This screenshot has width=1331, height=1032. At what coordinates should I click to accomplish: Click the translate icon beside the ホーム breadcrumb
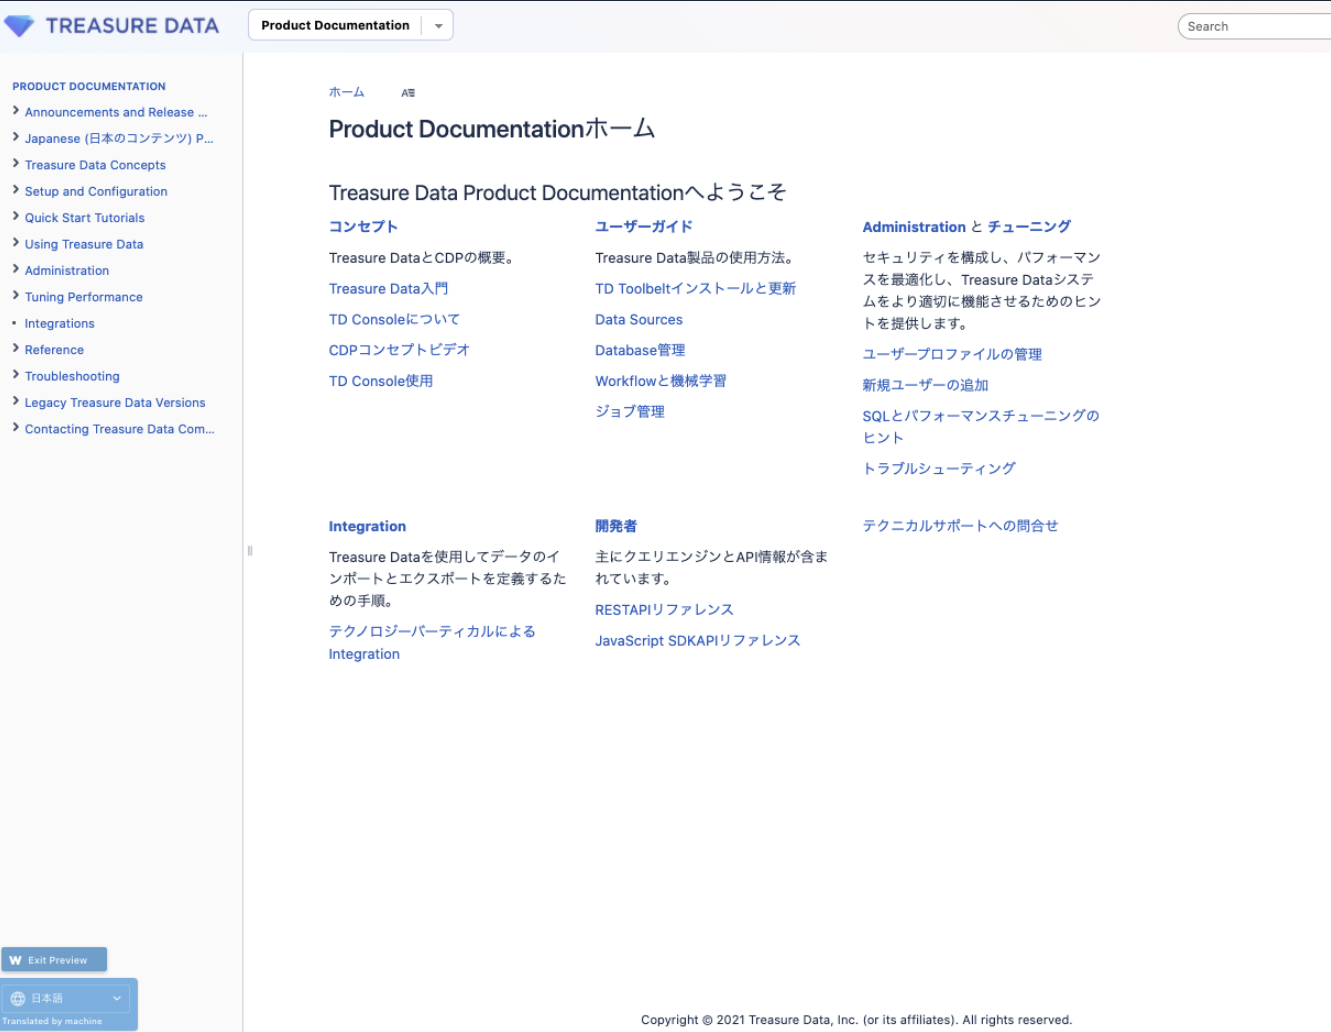(408, 93)
